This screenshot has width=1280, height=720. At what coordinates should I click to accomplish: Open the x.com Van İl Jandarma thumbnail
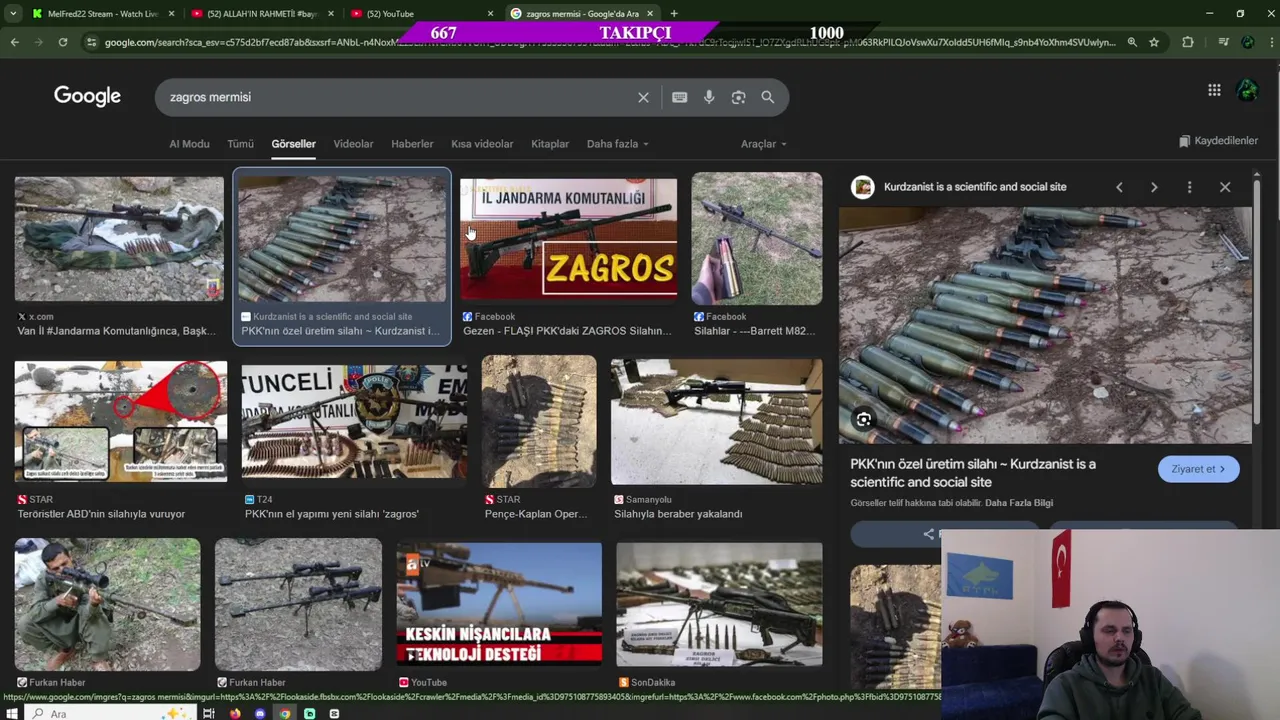(119, 239)
